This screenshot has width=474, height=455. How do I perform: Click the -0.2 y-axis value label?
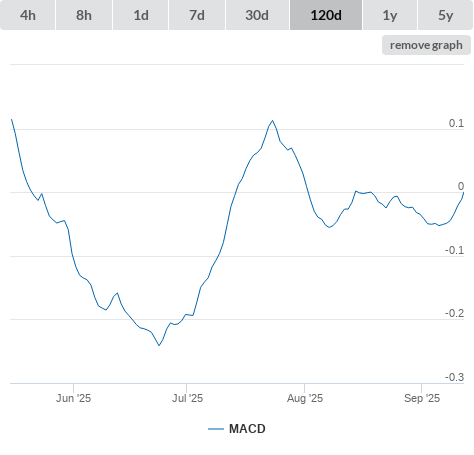pos(454,313)
